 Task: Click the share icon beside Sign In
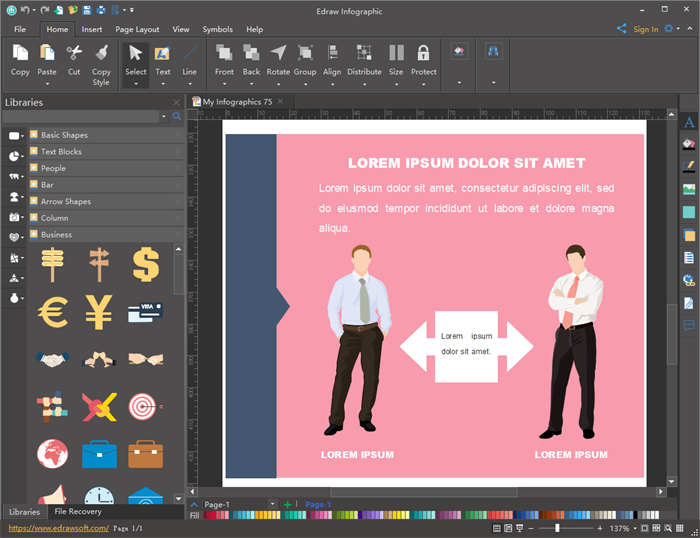coord(622,29)
